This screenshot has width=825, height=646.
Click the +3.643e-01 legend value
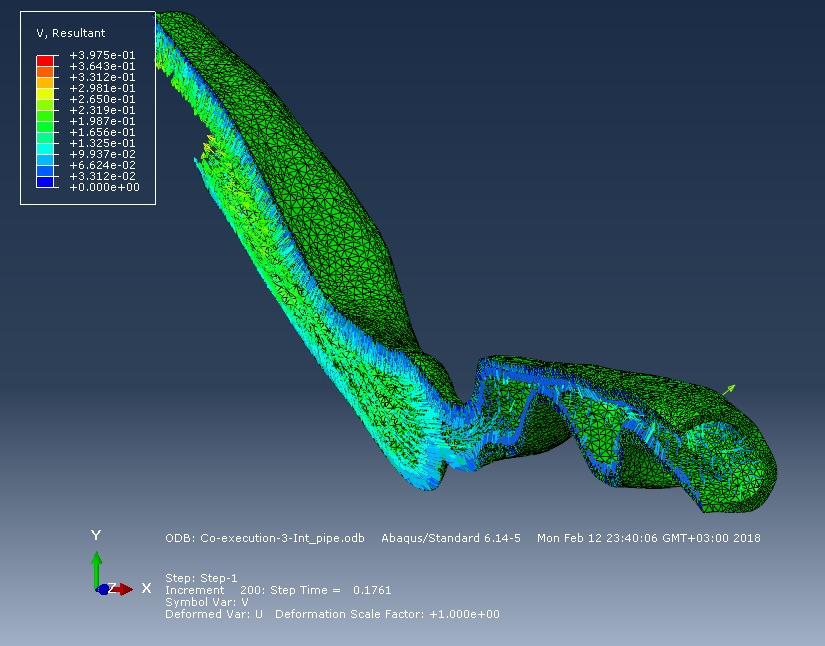pos(102,66)
